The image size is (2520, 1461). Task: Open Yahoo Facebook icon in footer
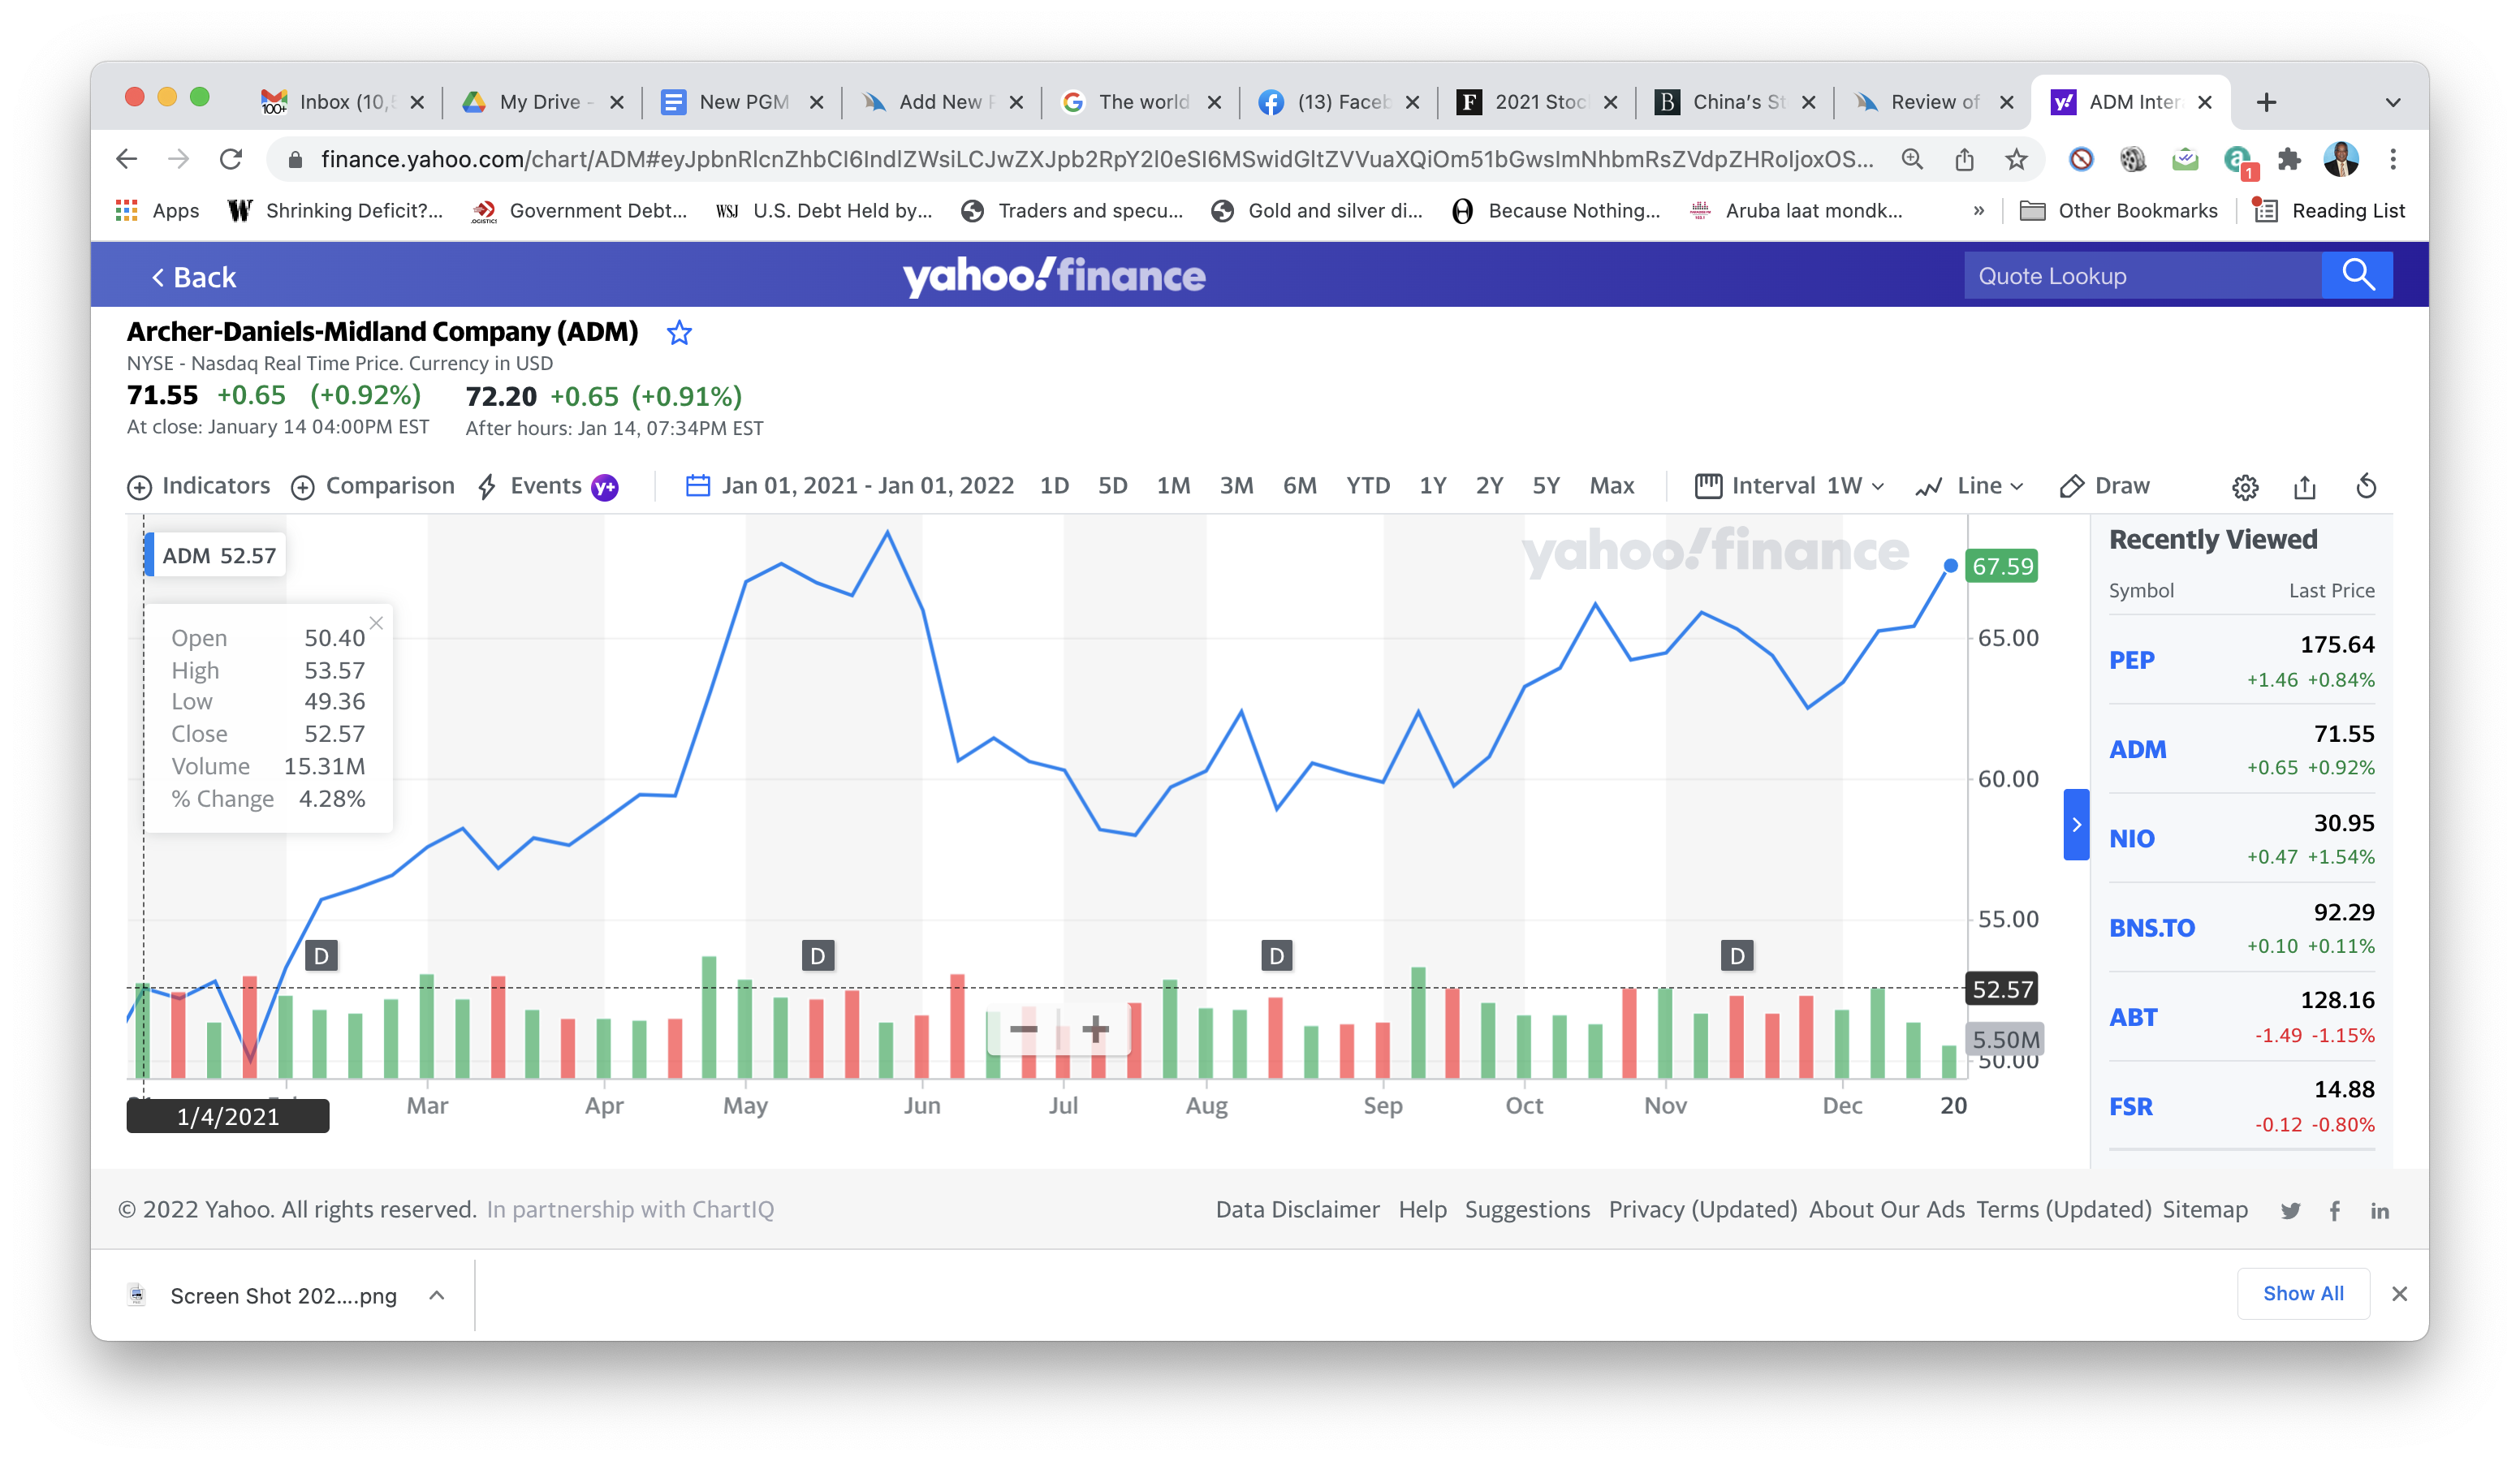coord(2334,1211)
